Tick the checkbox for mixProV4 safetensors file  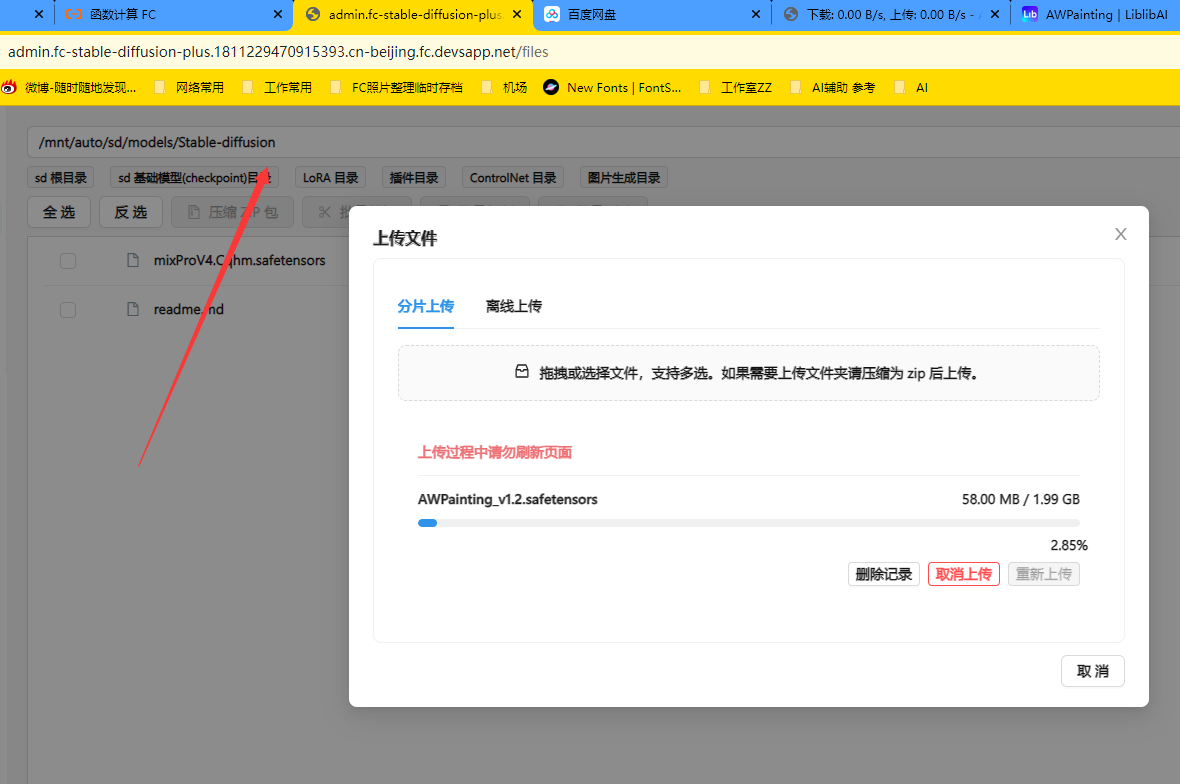[68, 261]
